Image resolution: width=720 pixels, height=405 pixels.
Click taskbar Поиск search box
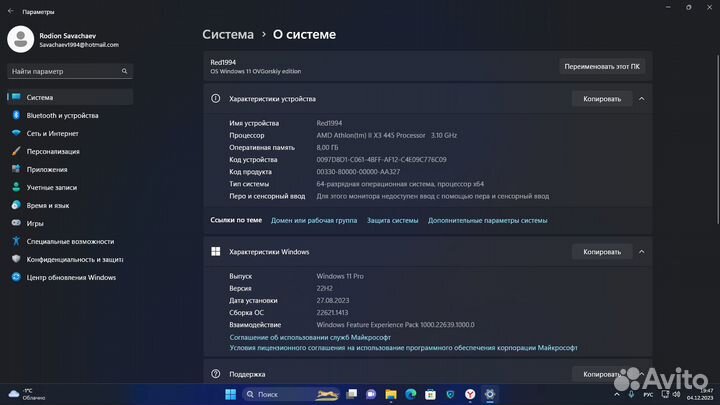pyautogui.click(x=290, y=394)
